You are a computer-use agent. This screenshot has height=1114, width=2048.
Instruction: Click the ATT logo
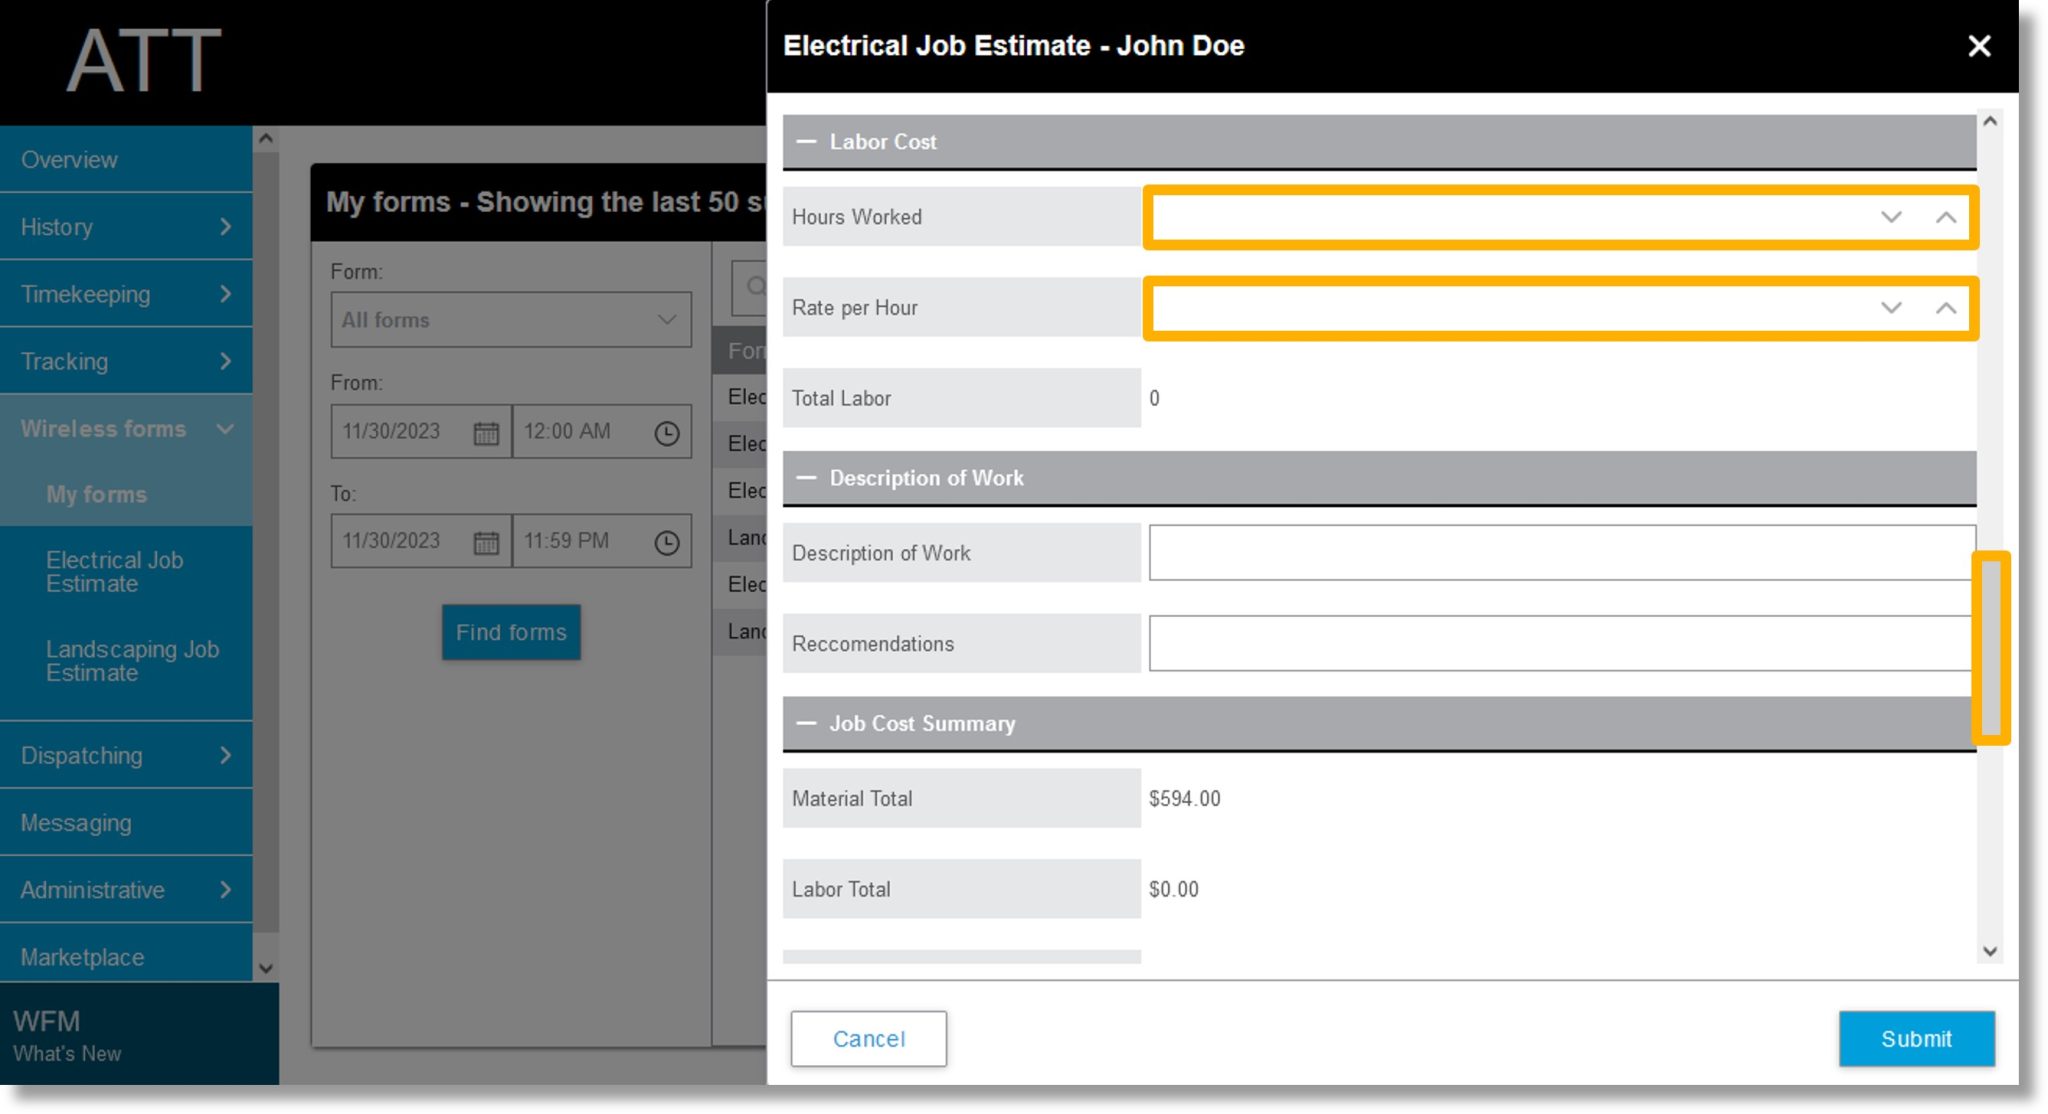144,60
